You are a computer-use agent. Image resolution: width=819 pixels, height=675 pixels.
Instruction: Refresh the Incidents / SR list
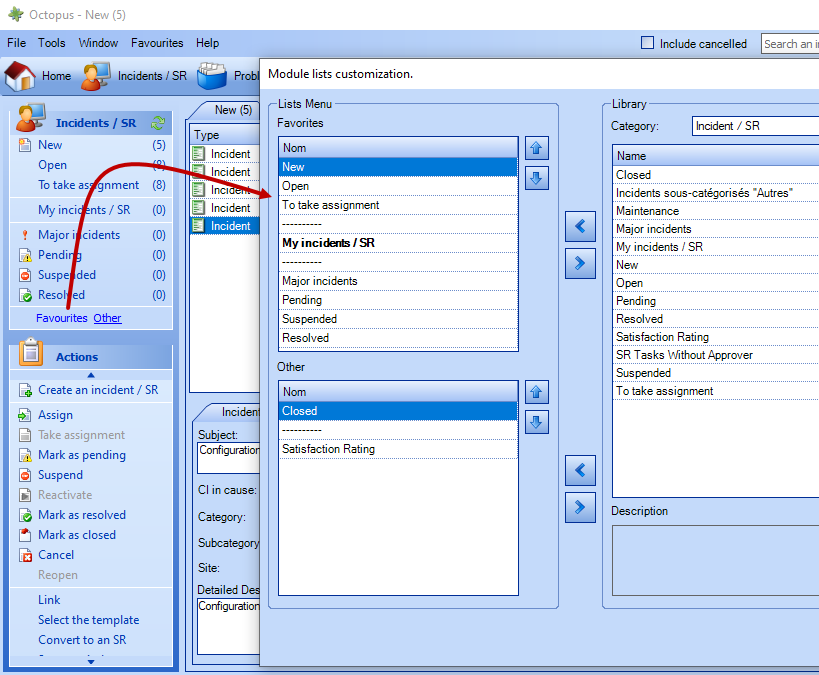158,123
